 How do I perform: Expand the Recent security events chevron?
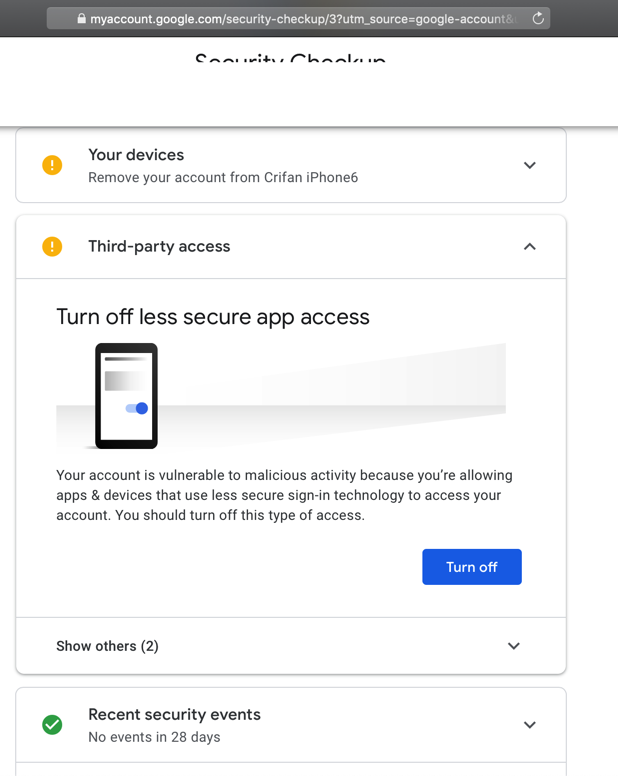coord(530,725)
